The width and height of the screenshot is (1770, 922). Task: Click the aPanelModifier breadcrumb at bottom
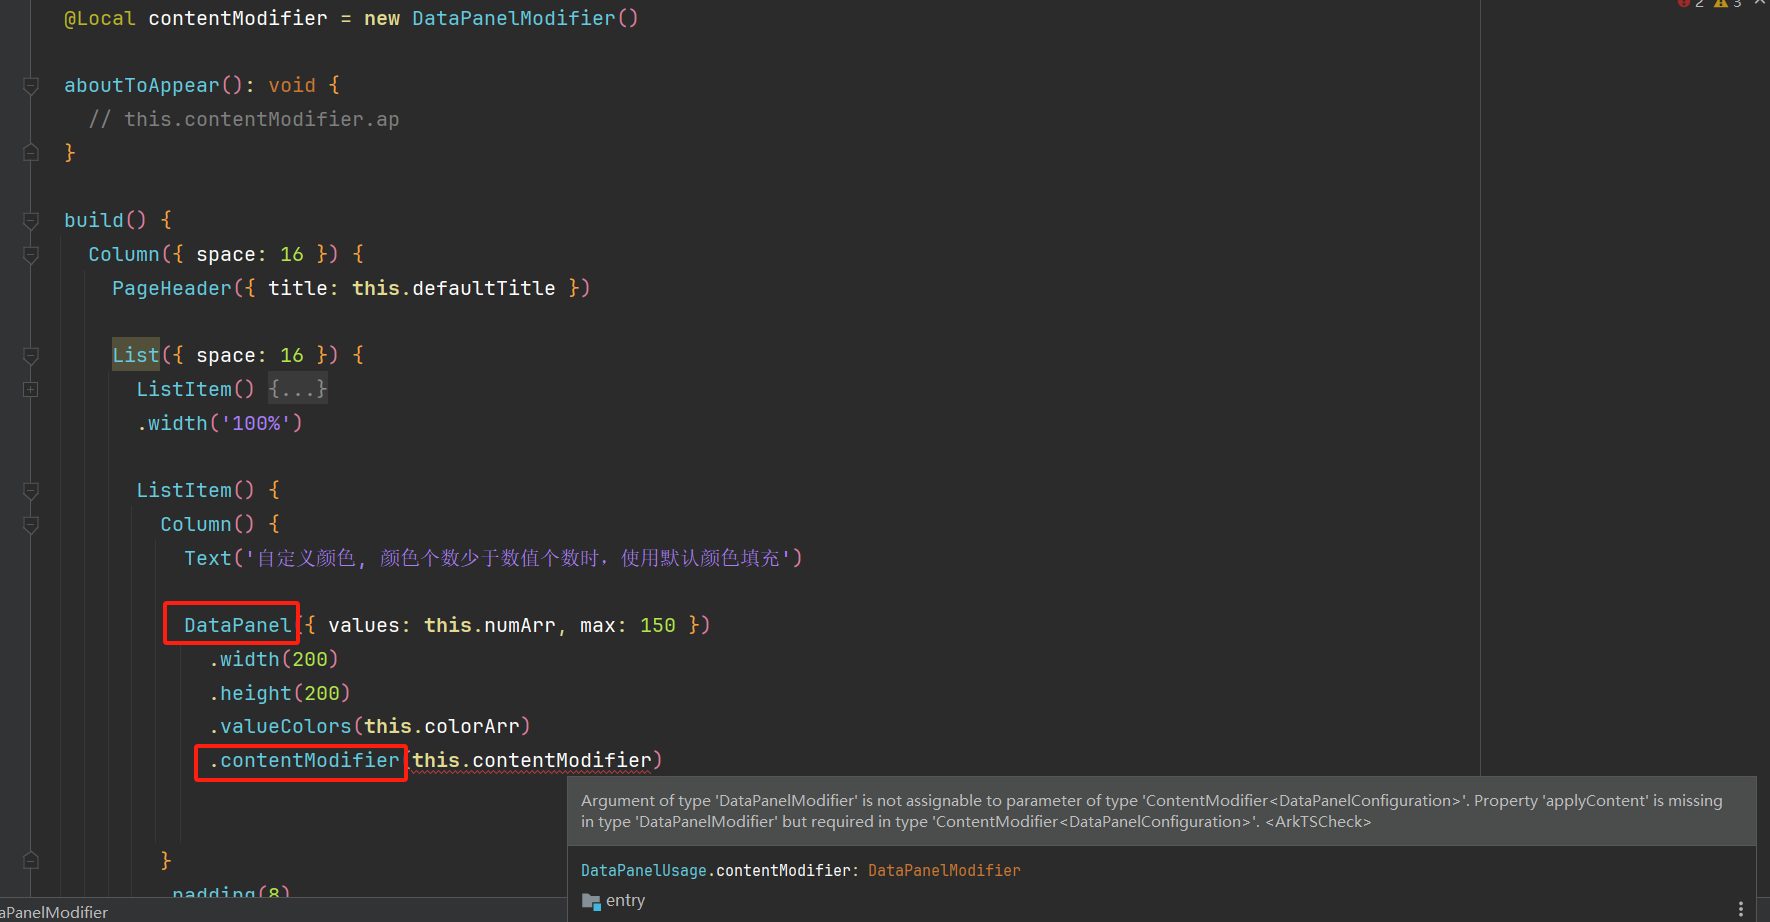[x=54, y=912]
